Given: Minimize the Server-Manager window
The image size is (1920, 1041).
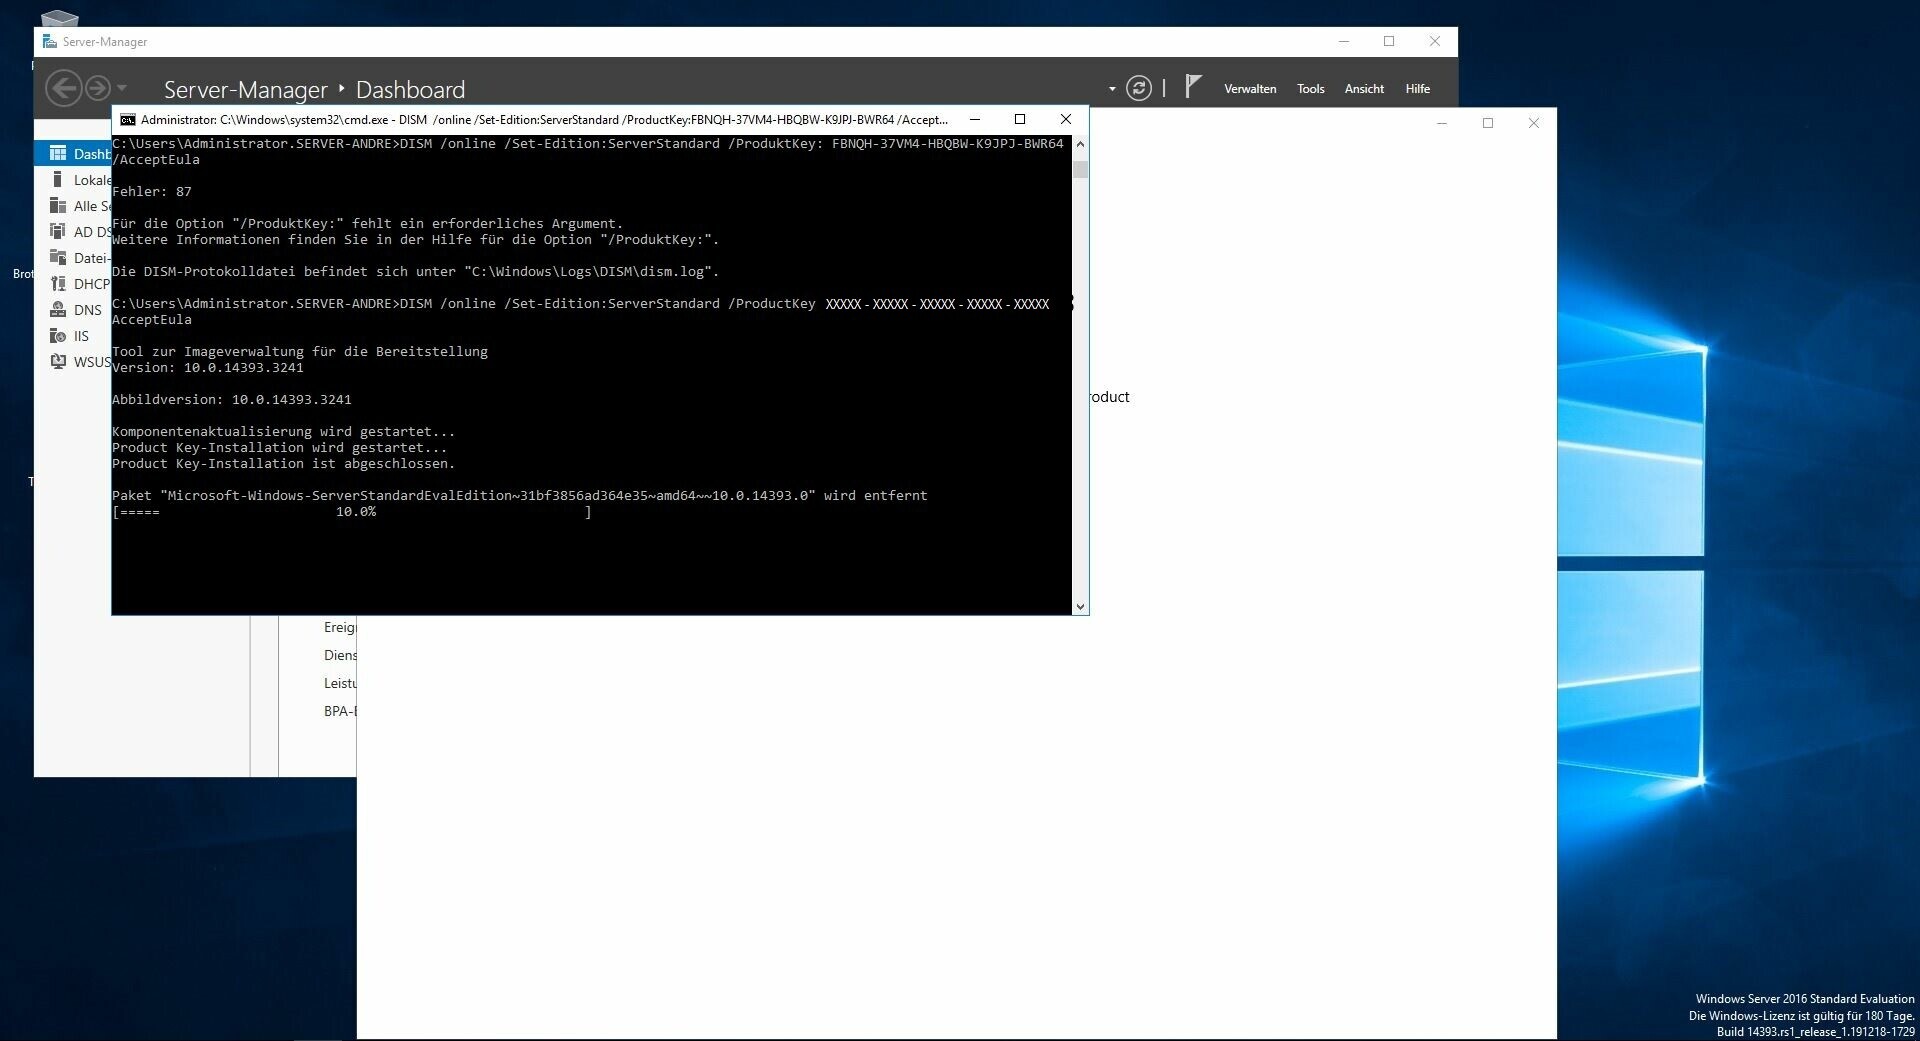Looking at the screenshot, I should [x=1344, y=41].
